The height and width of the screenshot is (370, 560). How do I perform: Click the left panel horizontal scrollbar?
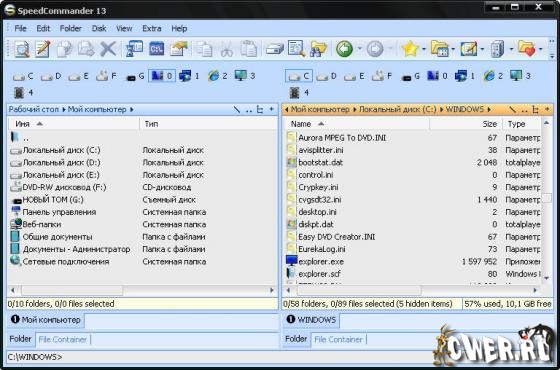coord(142,291)
